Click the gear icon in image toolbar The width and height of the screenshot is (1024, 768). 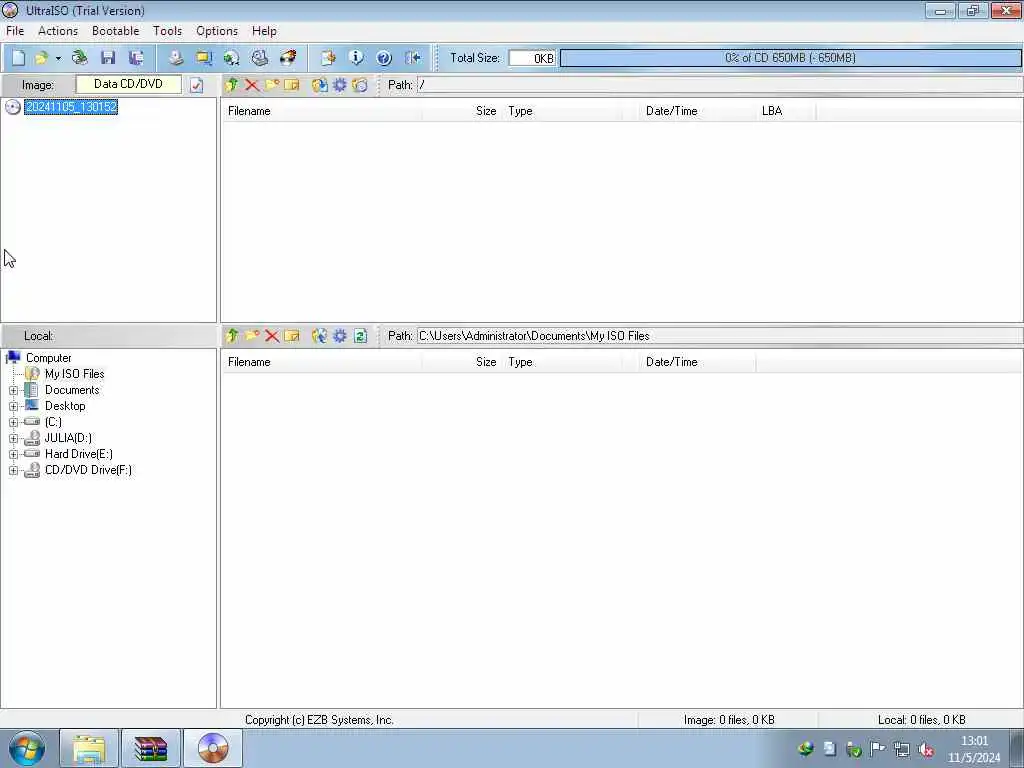pos(340,85)
